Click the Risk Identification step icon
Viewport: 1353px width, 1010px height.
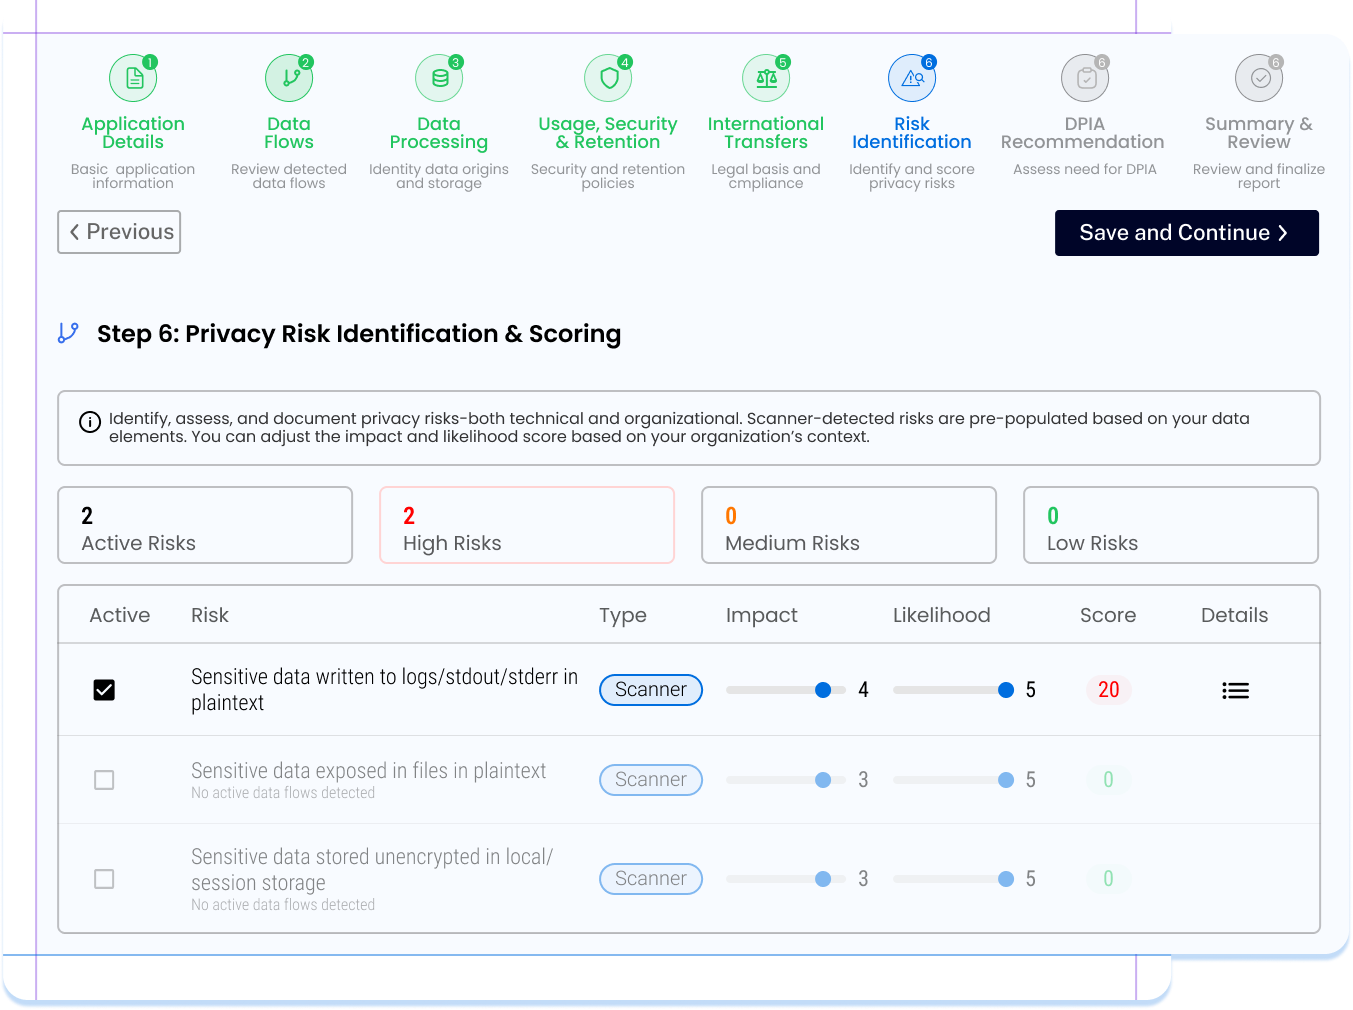tap(912, 78)
